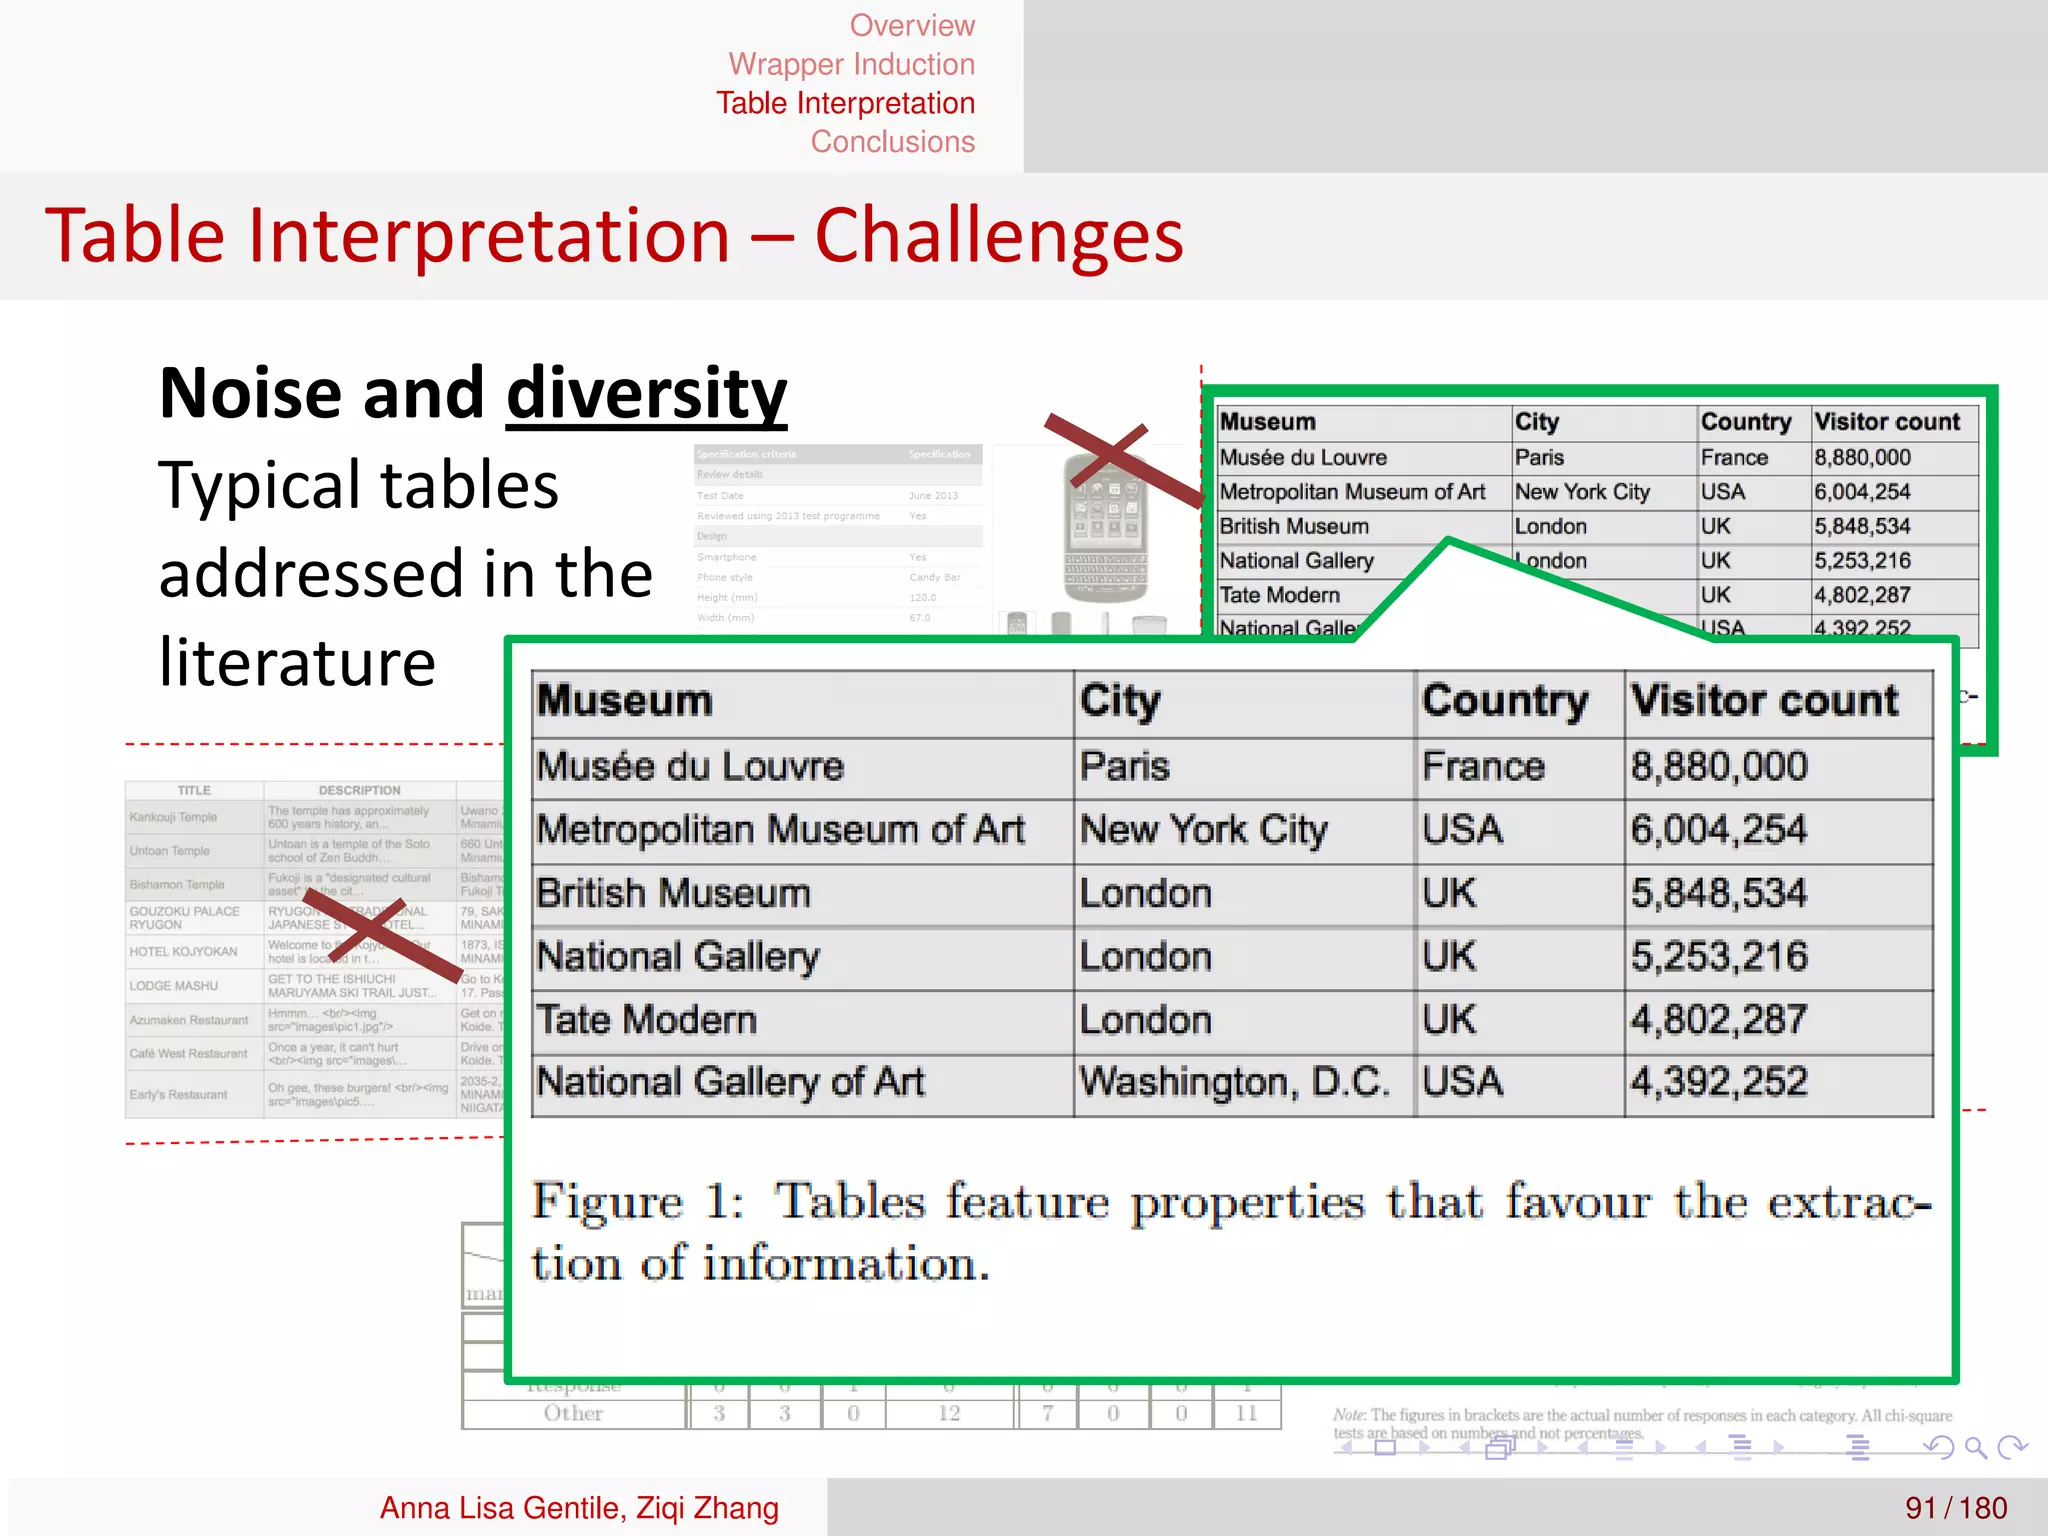Click the section lines navigation icon
Image resolution: width=2048 pixels, height=1536 pixels.
(1740, 1447)
